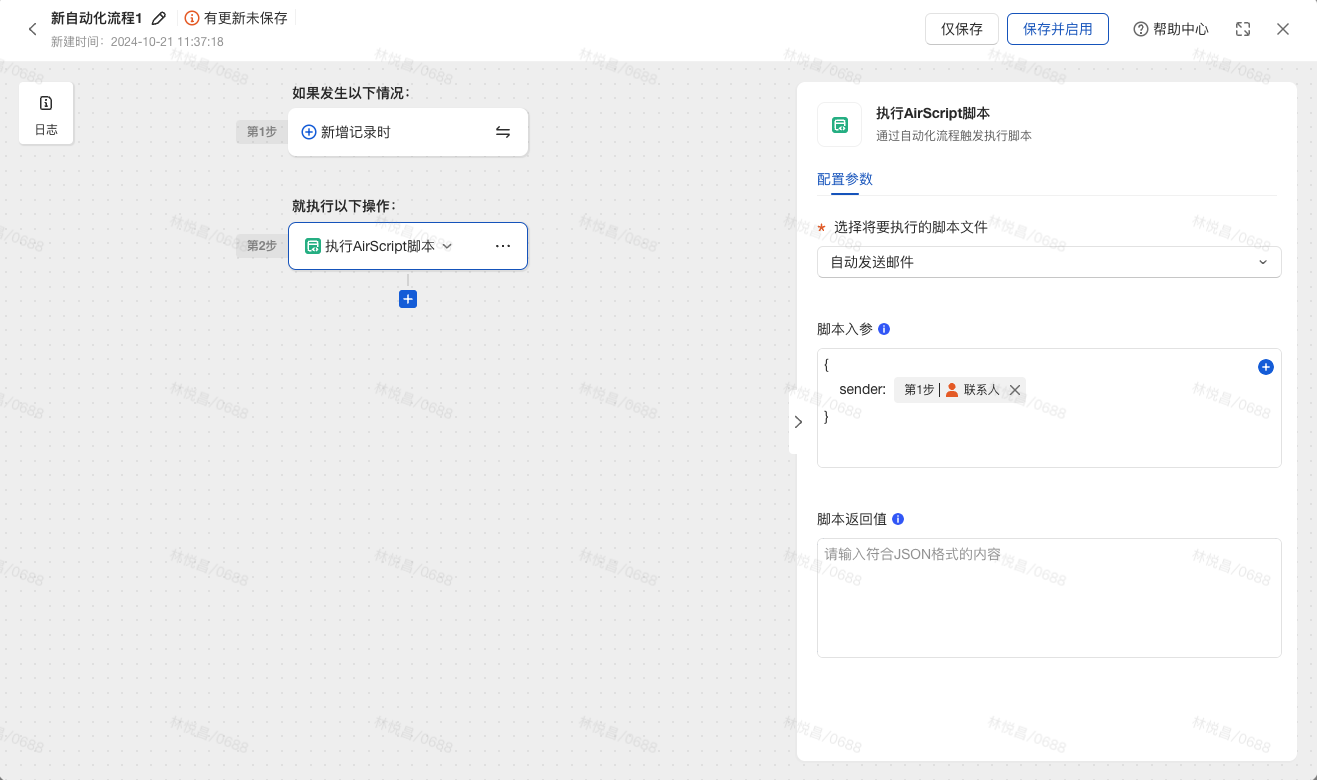Viewport: 1317px width, 780px height.
Task: Open the three-dot menu on step 2
Action: [503, 246]
